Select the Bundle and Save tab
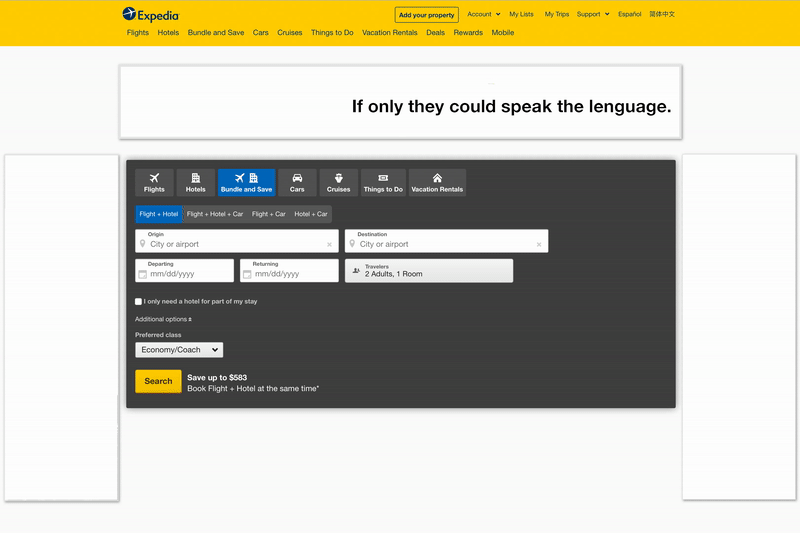The image size is (800, 533). point(246,183)
